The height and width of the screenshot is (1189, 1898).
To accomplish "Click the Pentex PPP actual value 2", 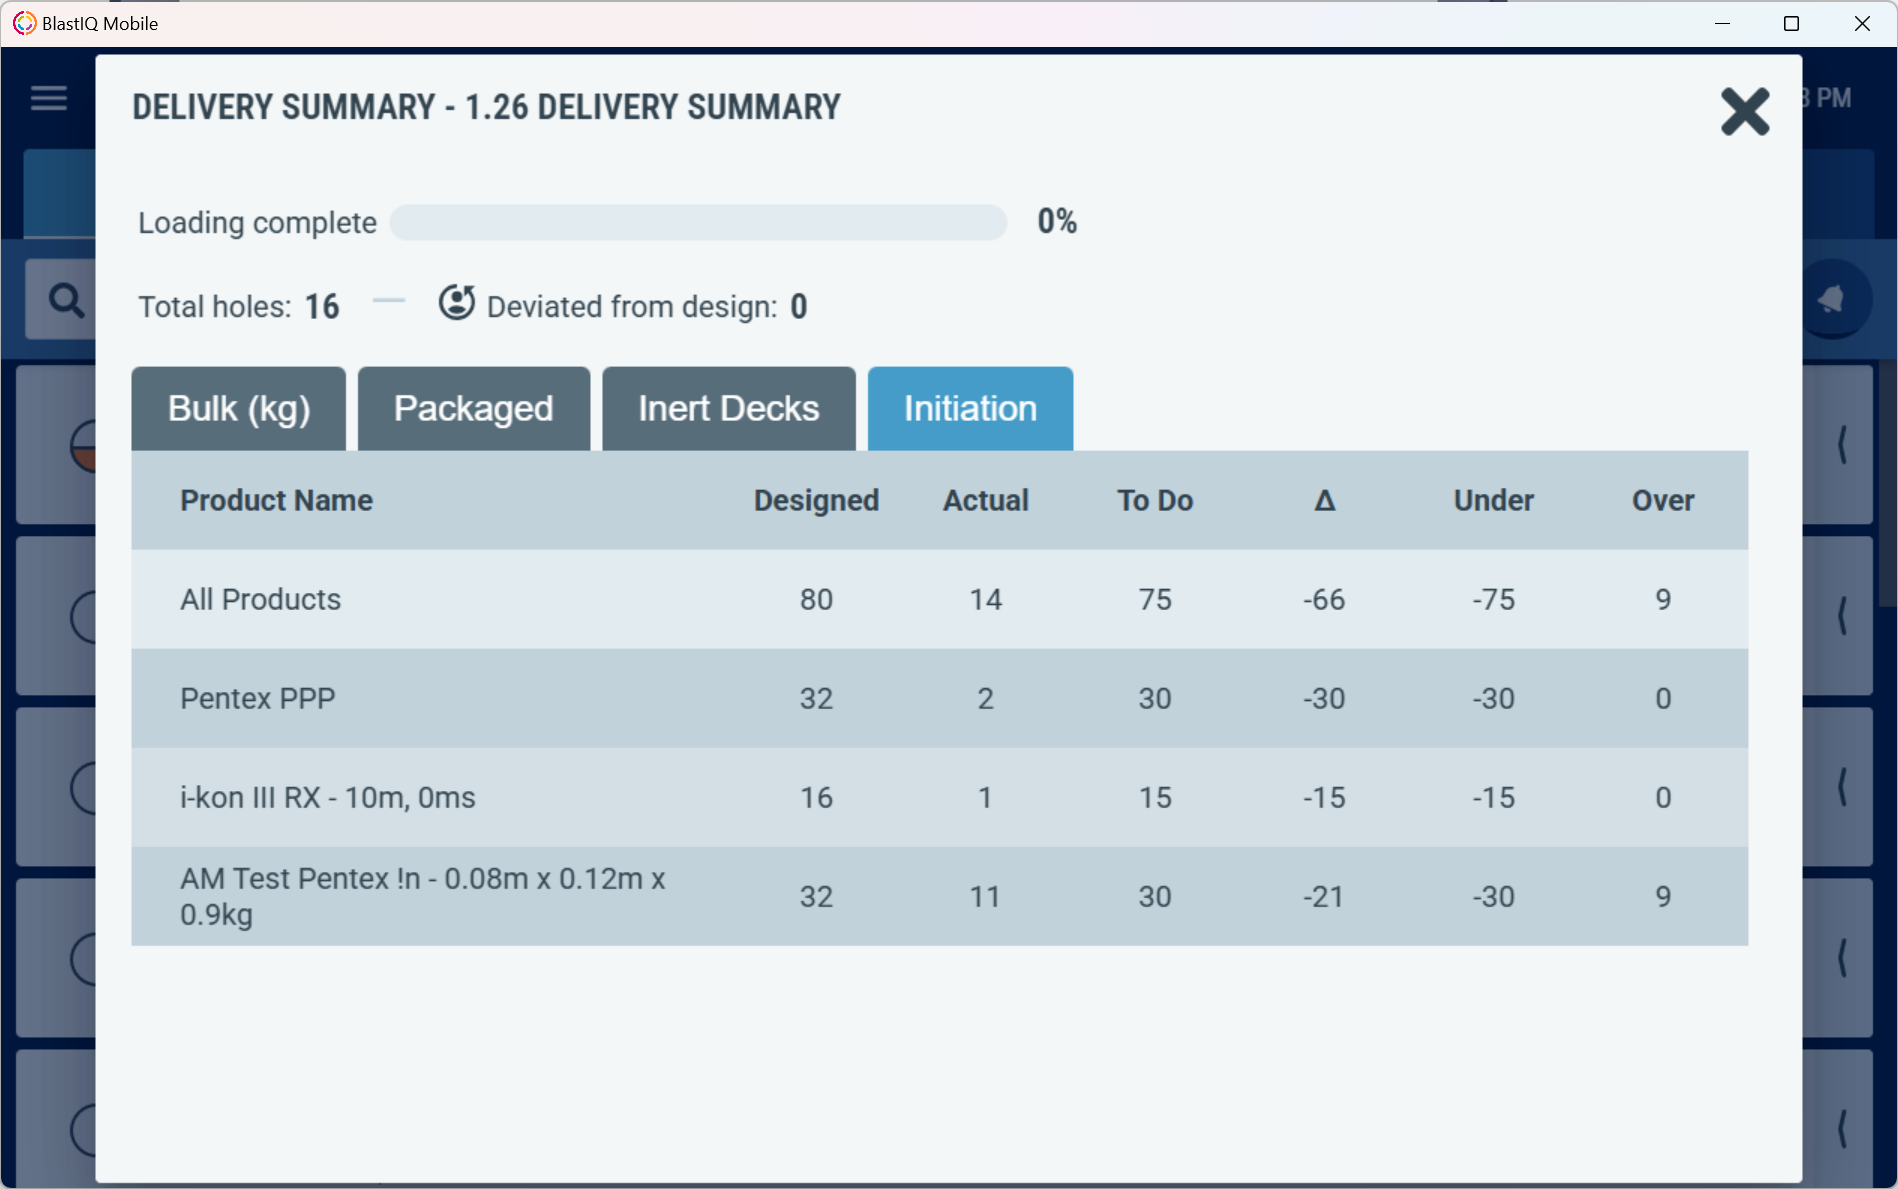I will (985, 698).
